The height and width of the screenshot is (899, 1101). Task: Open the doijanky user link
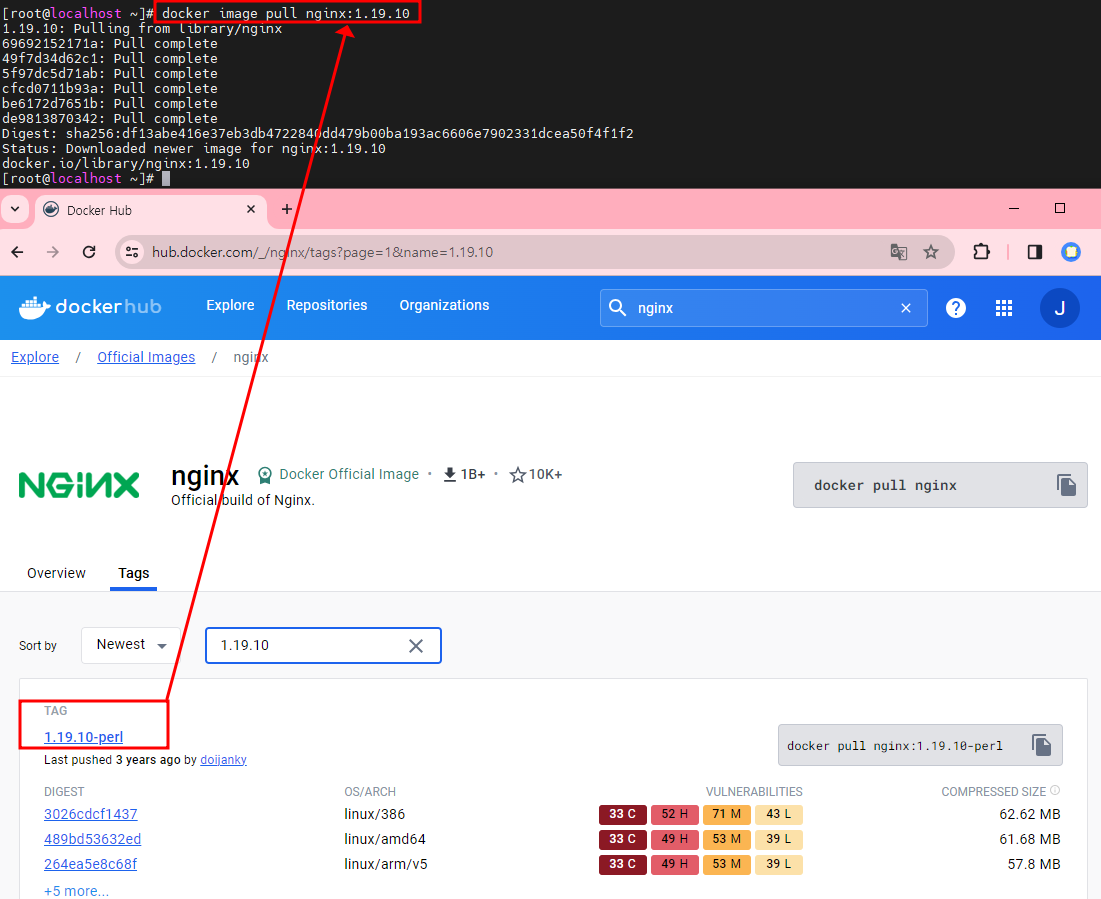(x=223, y=759)
